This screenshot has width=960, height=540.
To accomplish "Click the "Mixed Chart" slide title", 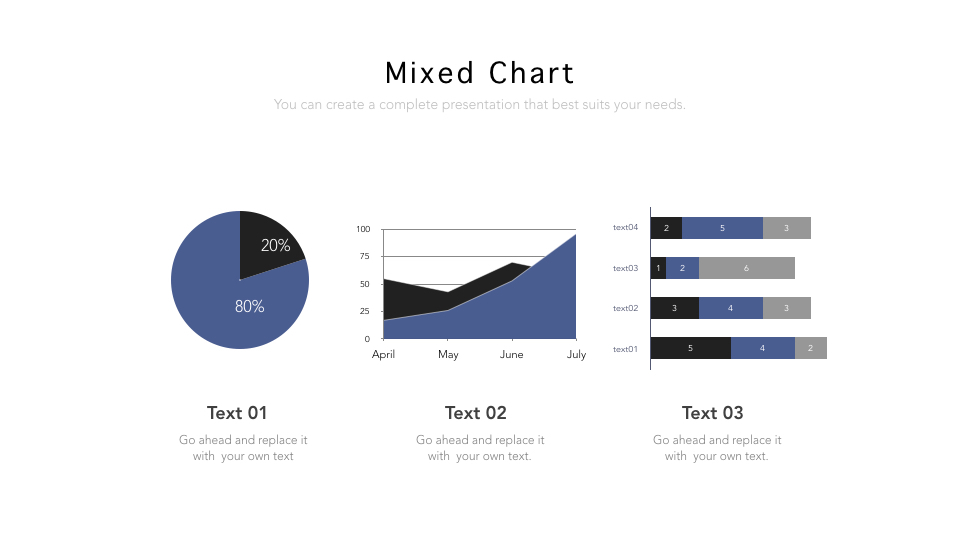I will click(480, 73).
